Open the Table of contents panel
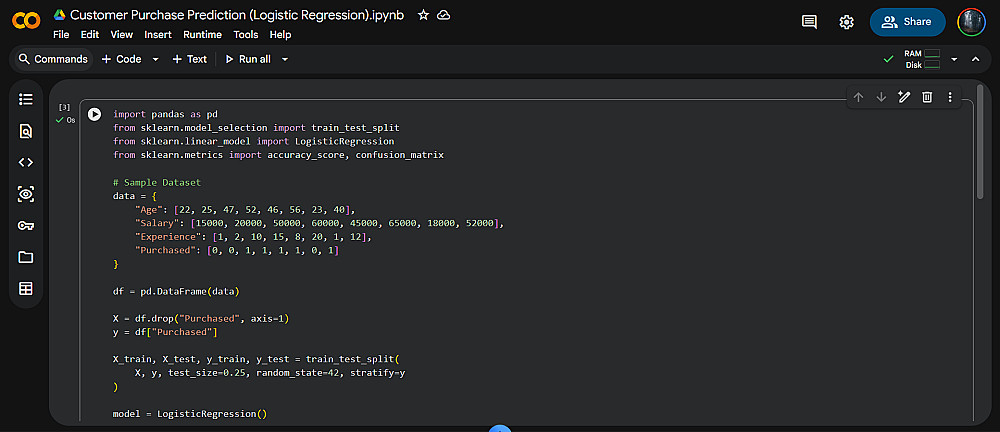1000x432 pixels. pos(26,99)
